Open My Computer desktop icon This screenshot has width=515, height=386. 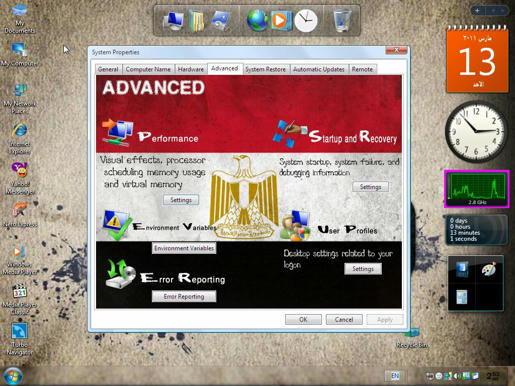19,54
